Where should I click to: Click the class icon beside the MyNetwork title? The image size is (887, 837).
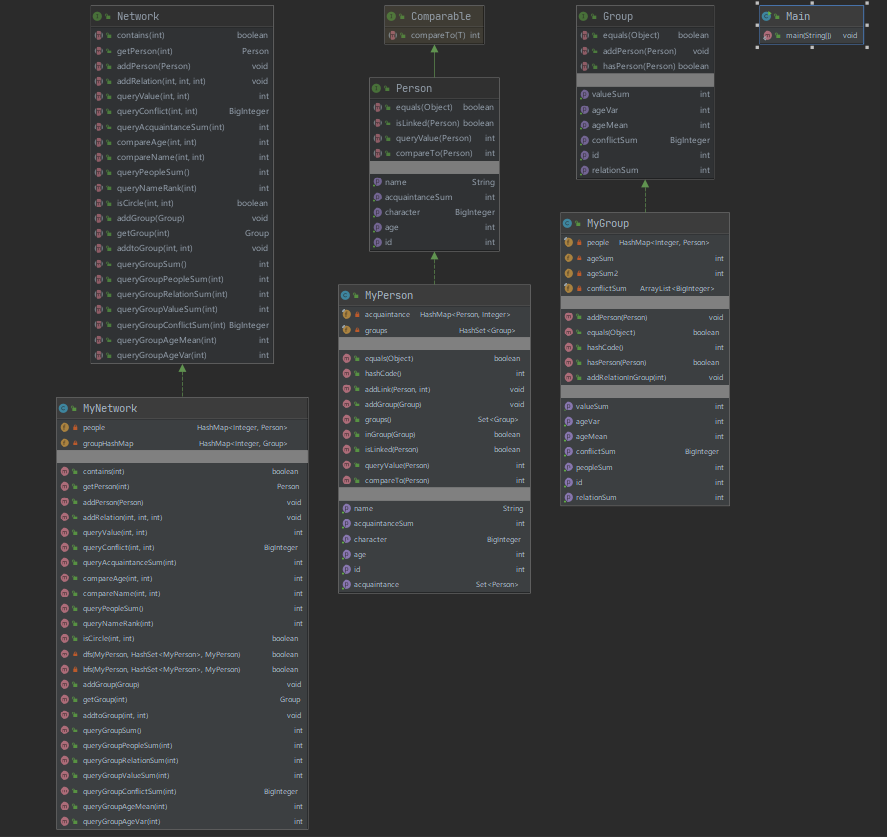[x=64, y=408]
